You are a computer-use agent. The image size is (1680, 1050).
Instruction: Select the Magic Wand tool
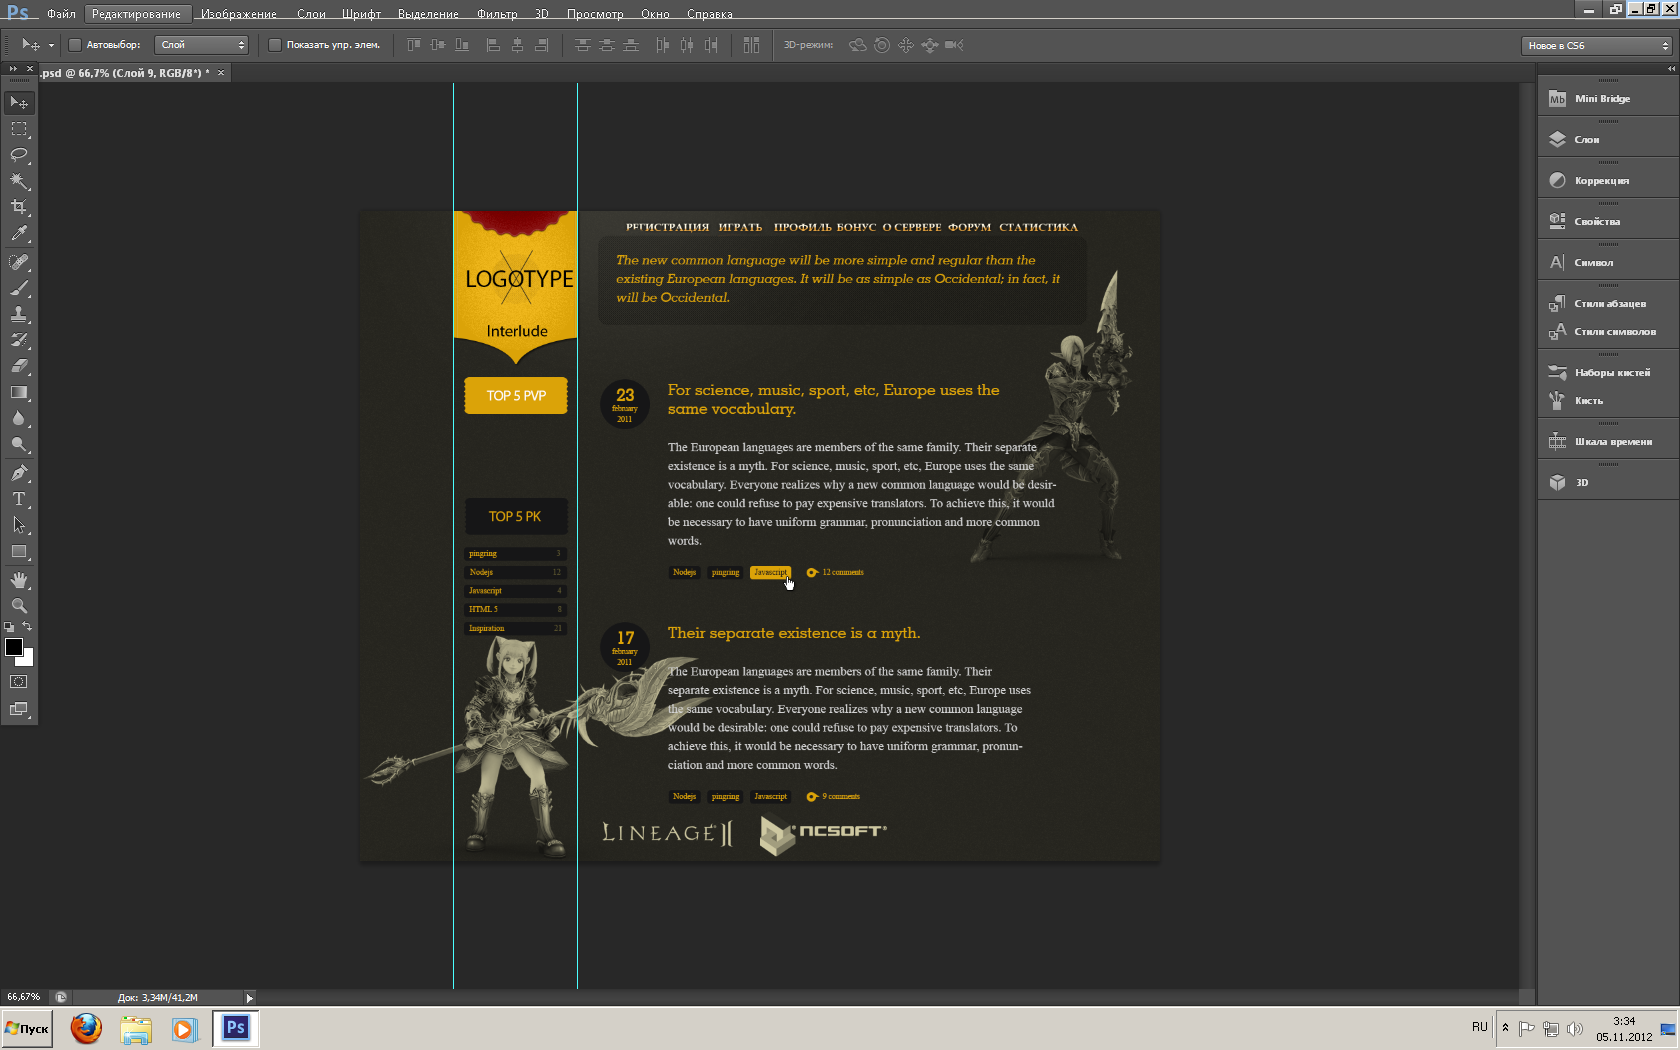19,181
